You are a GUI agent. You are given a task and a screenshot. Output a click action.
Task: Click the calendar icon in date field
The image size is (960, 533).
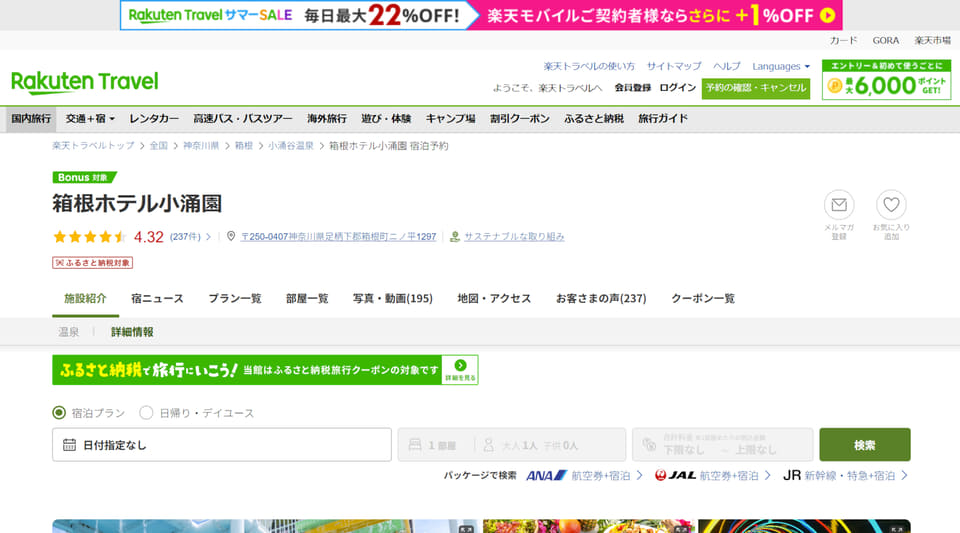pos(69,445)
